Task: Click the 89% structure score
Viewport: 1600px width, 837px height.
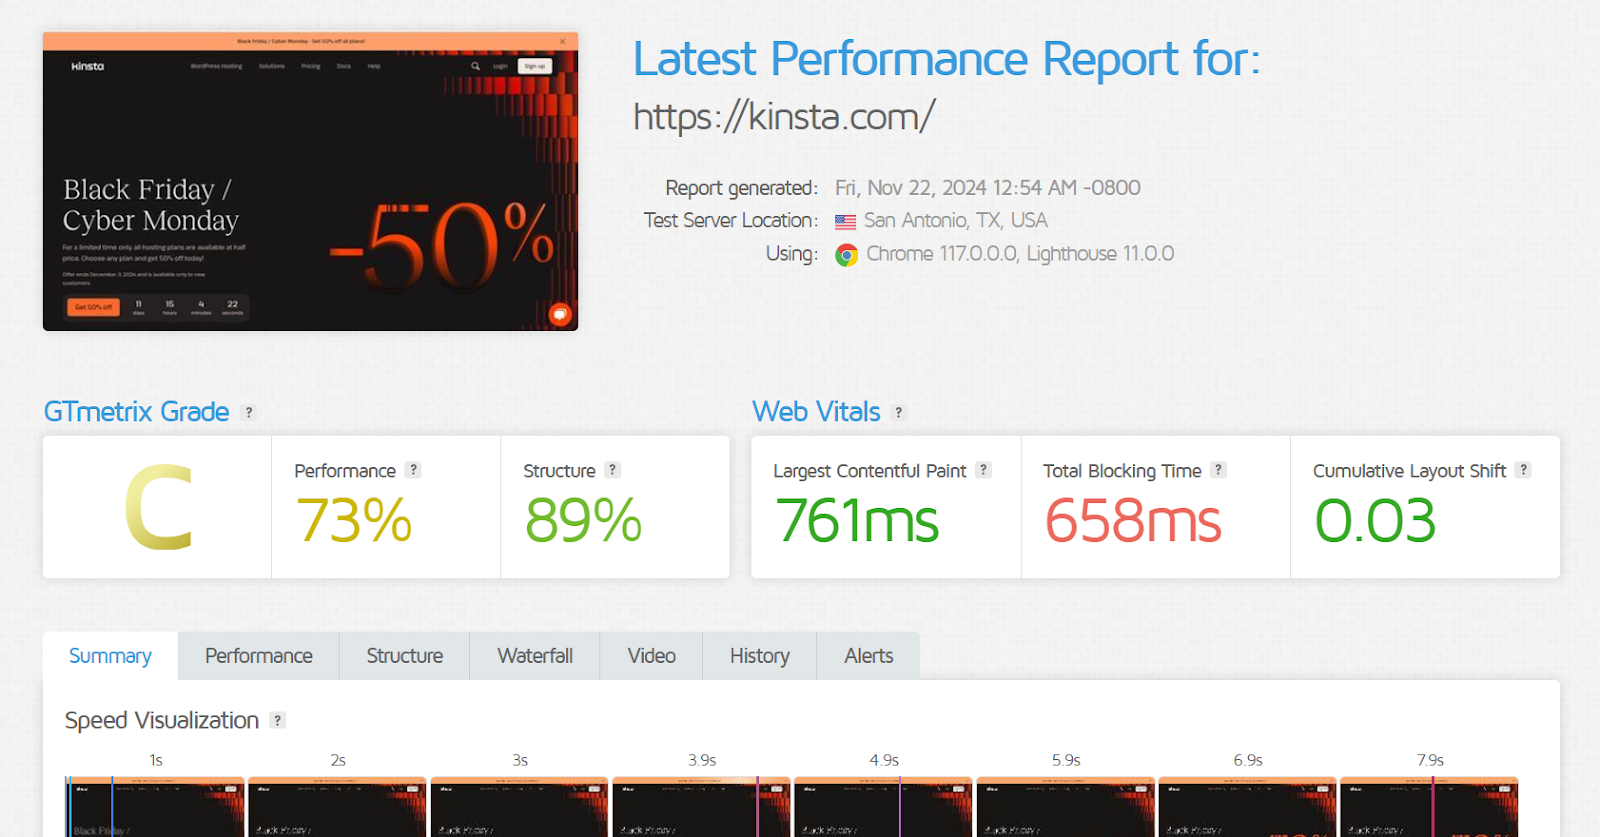Action: 583,521
